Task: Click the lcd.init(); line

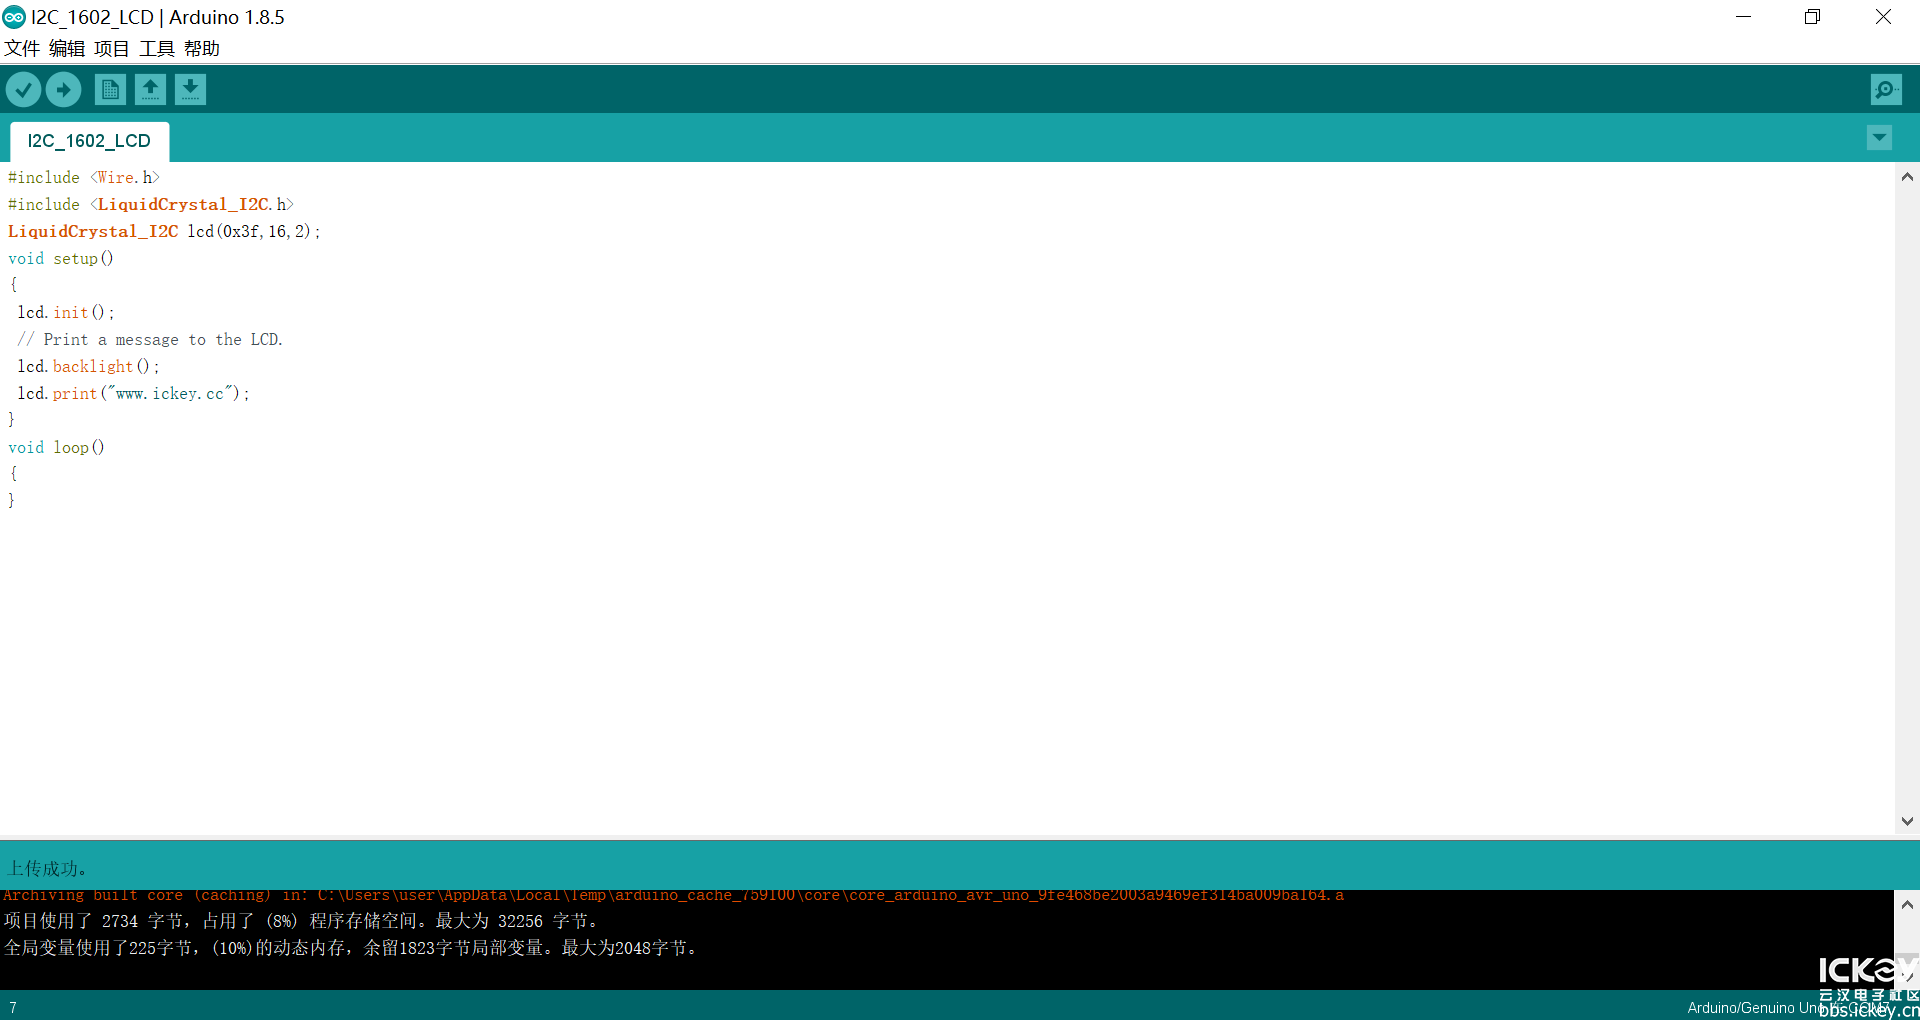Action: pos(66,312)
